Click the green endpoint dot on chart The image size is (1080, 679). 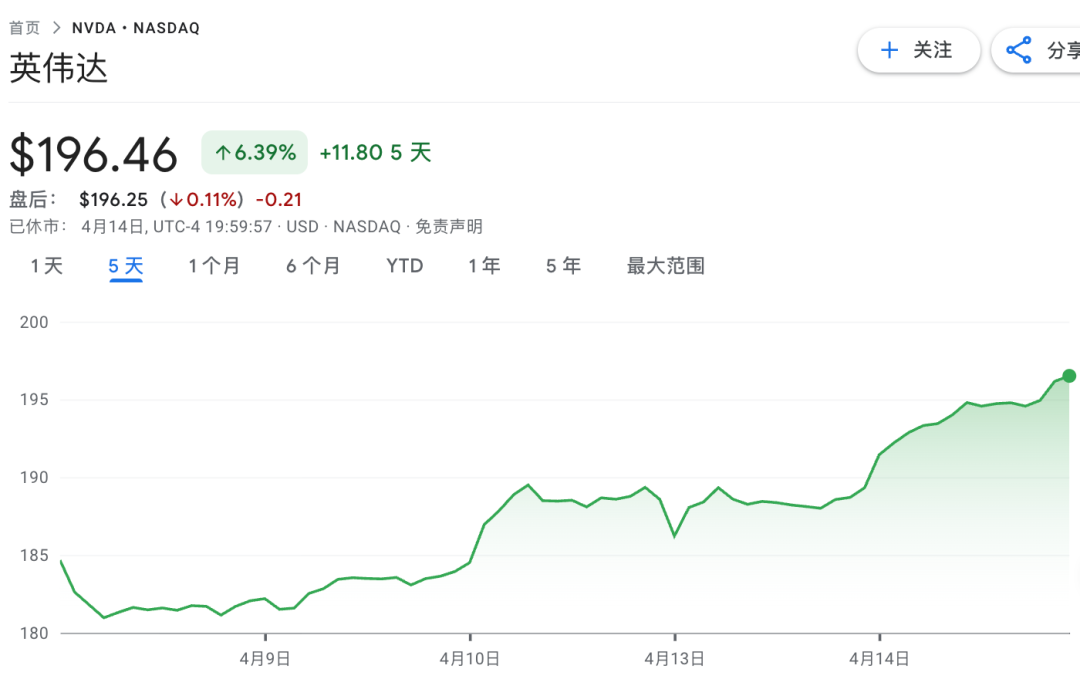pyautogui.click(x=1069, y=376)
